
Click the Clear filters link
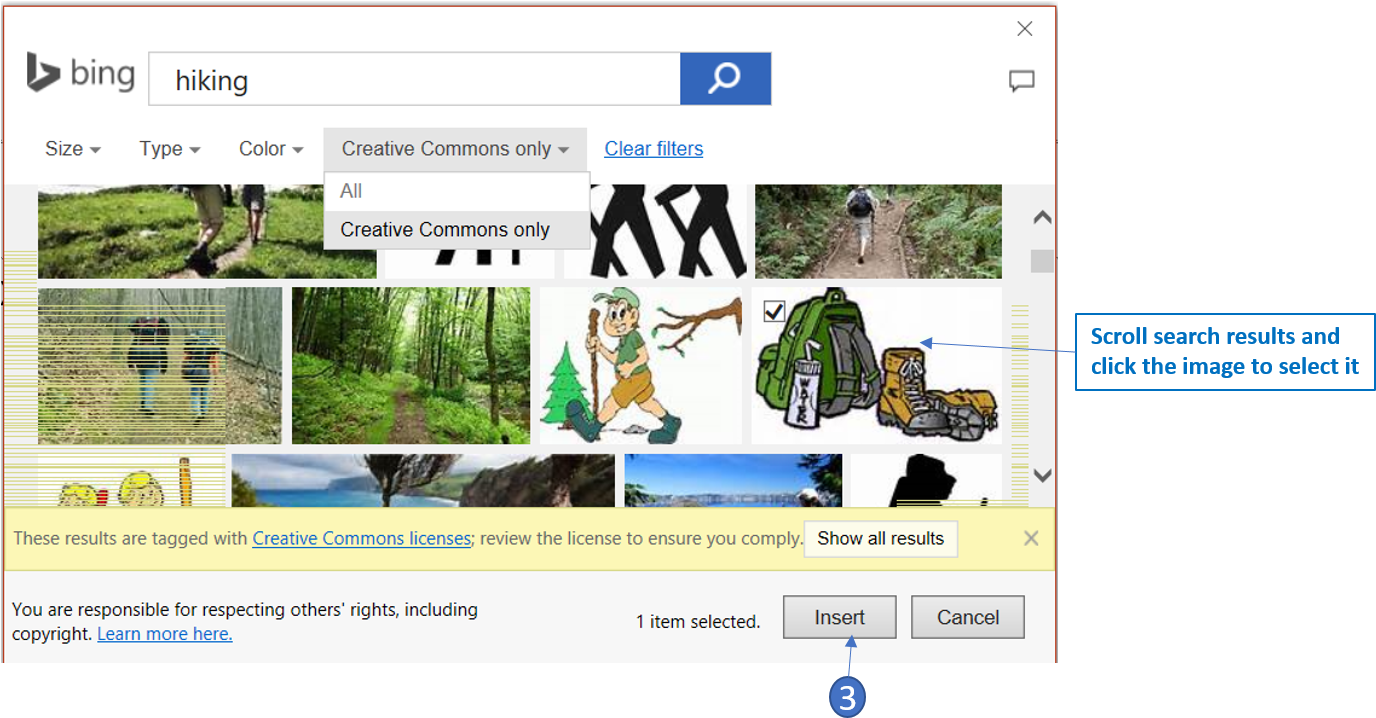pos(653,149)
